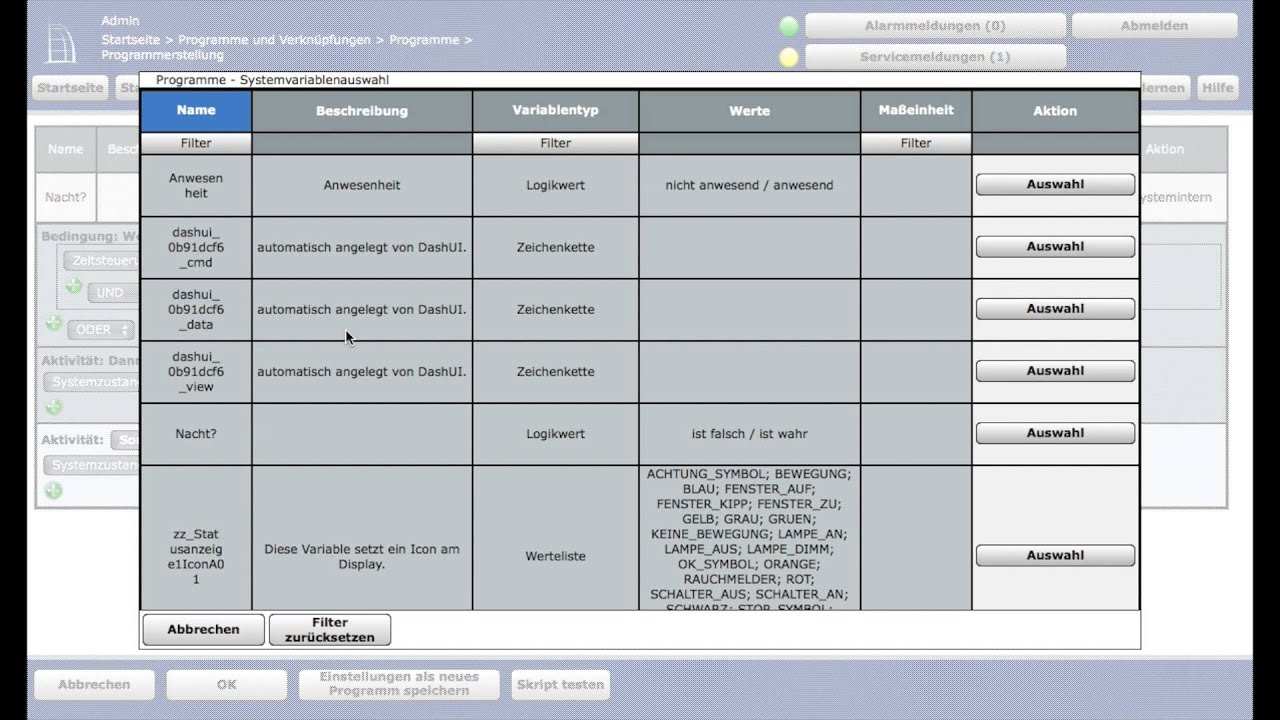Open the Variablentyp column filter
Image resolution: width=1280 pixels, height=720 pixels.
coord(555,143)
